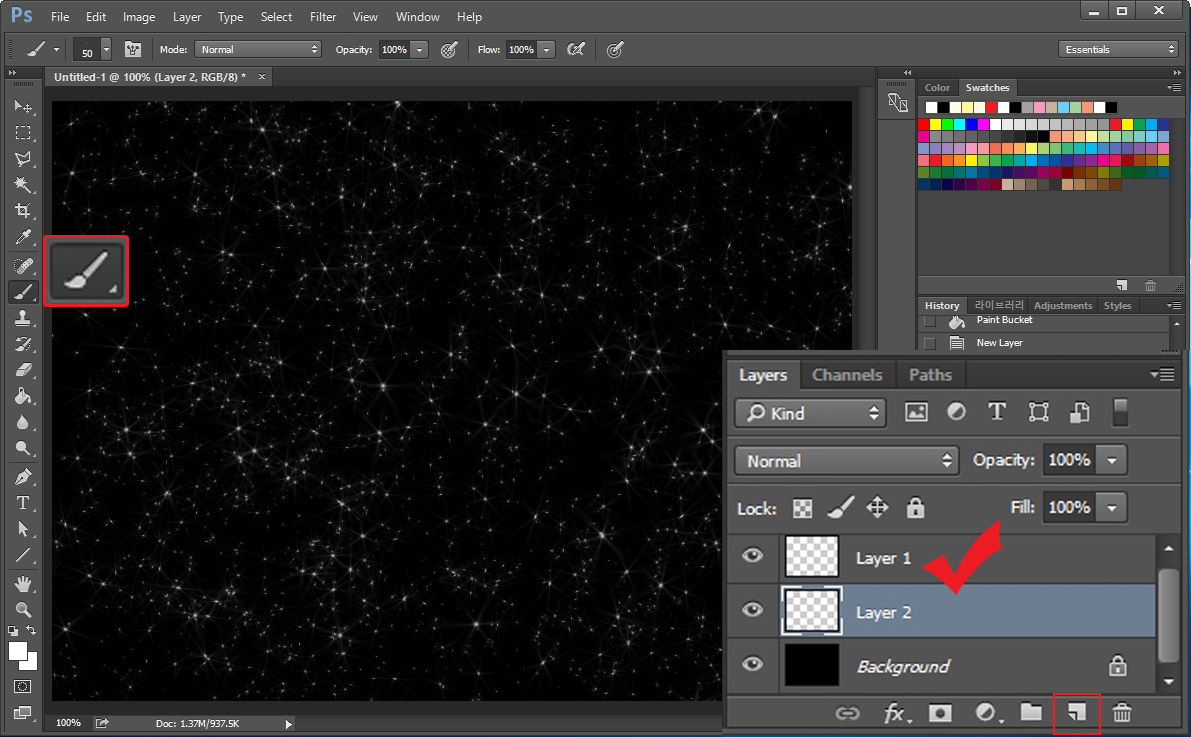The height and width of the screenshot is (737, 1191).
Task: Toggle lock transparent pixels
Action: tap(802, 508)
